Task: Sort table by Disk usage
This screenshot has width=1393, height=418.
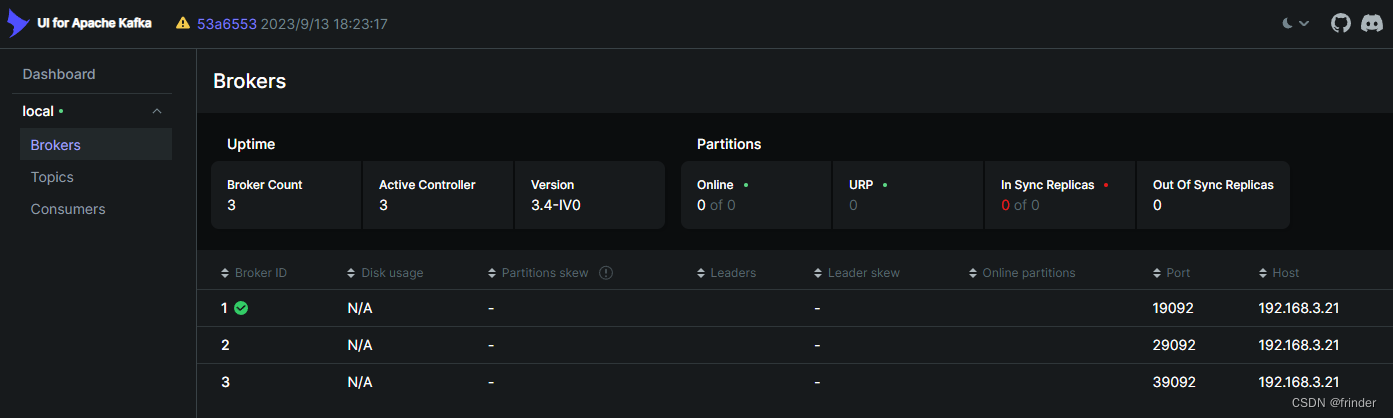Action: pos(385,273)
